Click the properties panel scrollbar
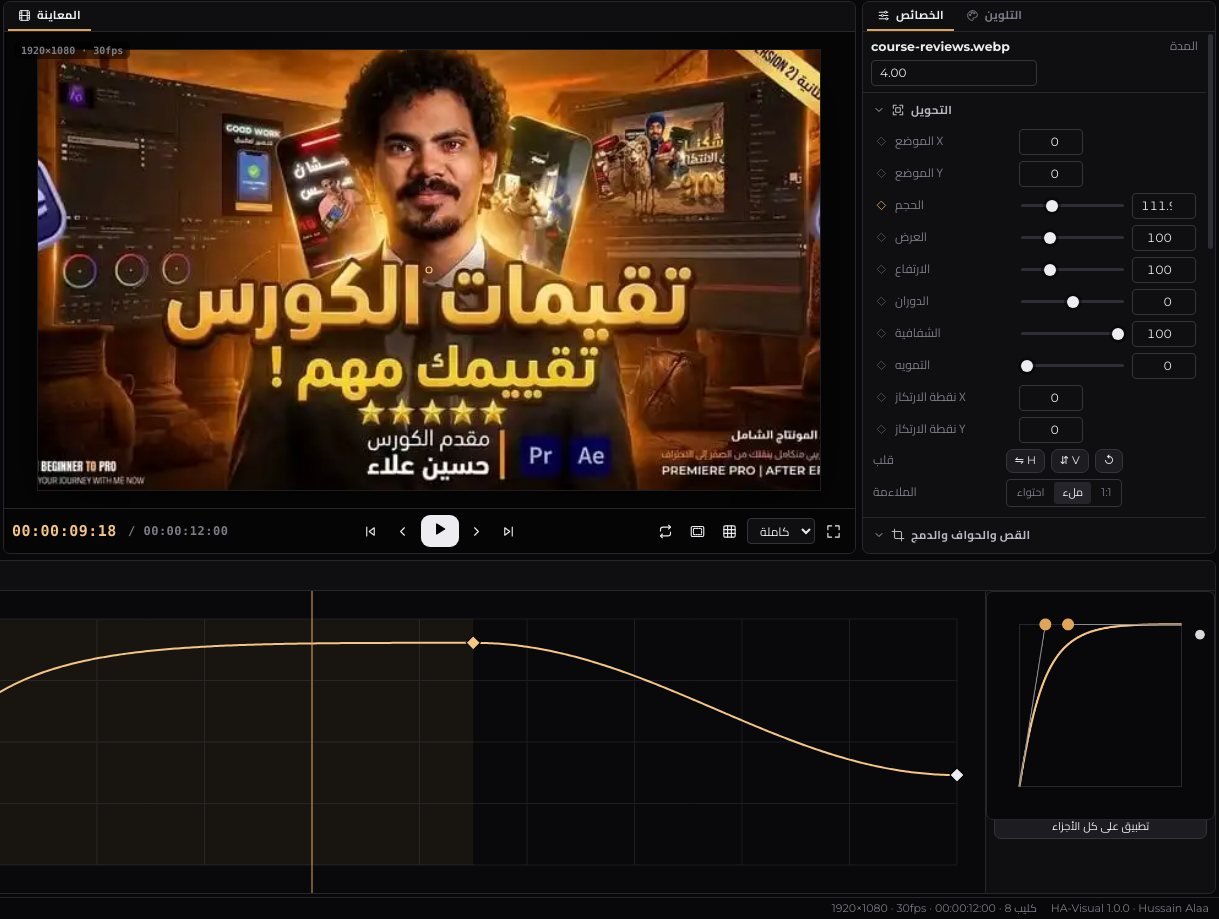The height and width of the screenshot is (919, 1219). coord(1212,140)
